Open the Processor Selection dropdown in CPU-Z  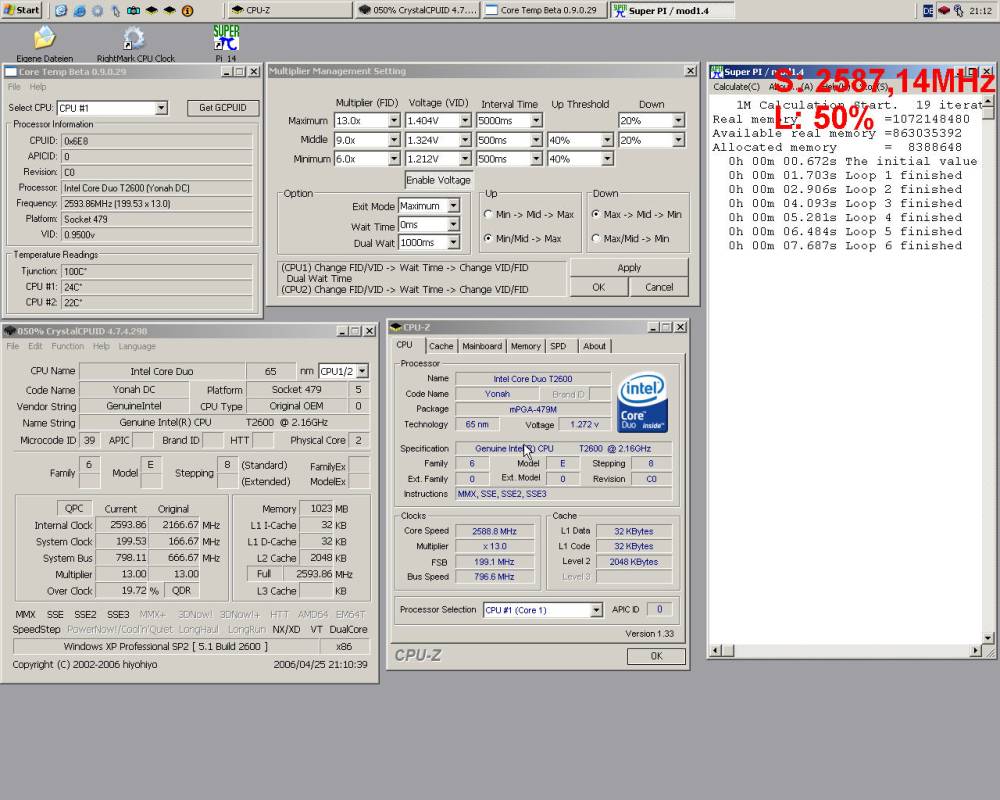point(596,610)
